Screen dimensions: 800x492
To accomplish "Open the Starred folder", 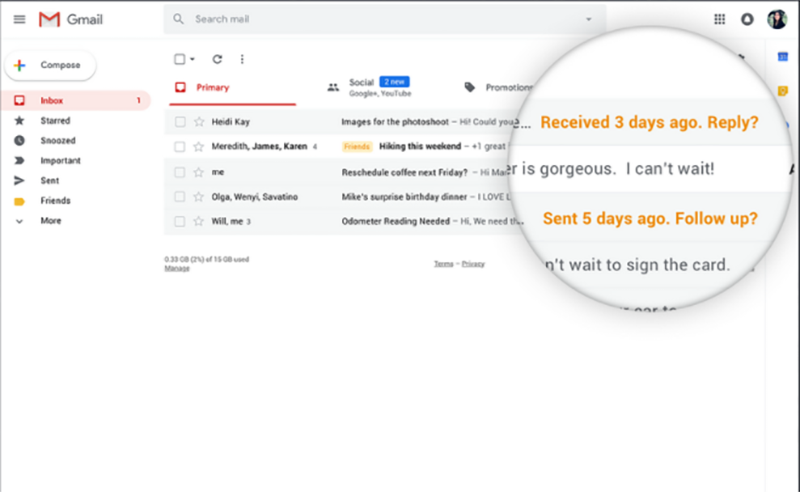I will point(55,120).
